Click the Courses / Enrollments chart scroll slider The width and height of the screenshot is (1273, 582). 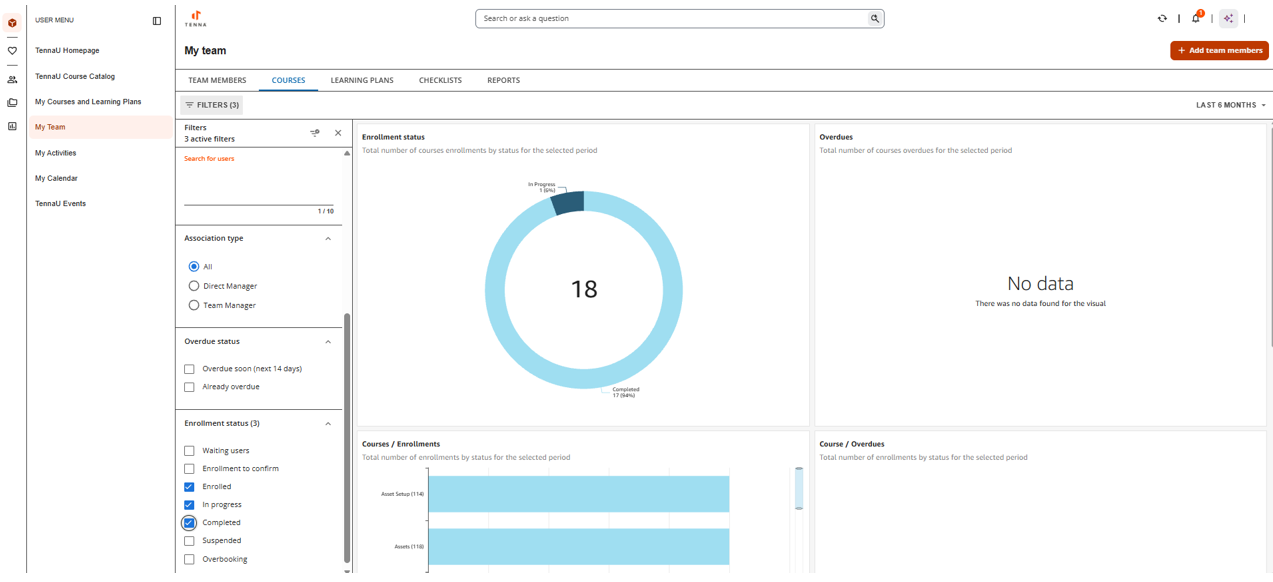(x=799, y=488)
